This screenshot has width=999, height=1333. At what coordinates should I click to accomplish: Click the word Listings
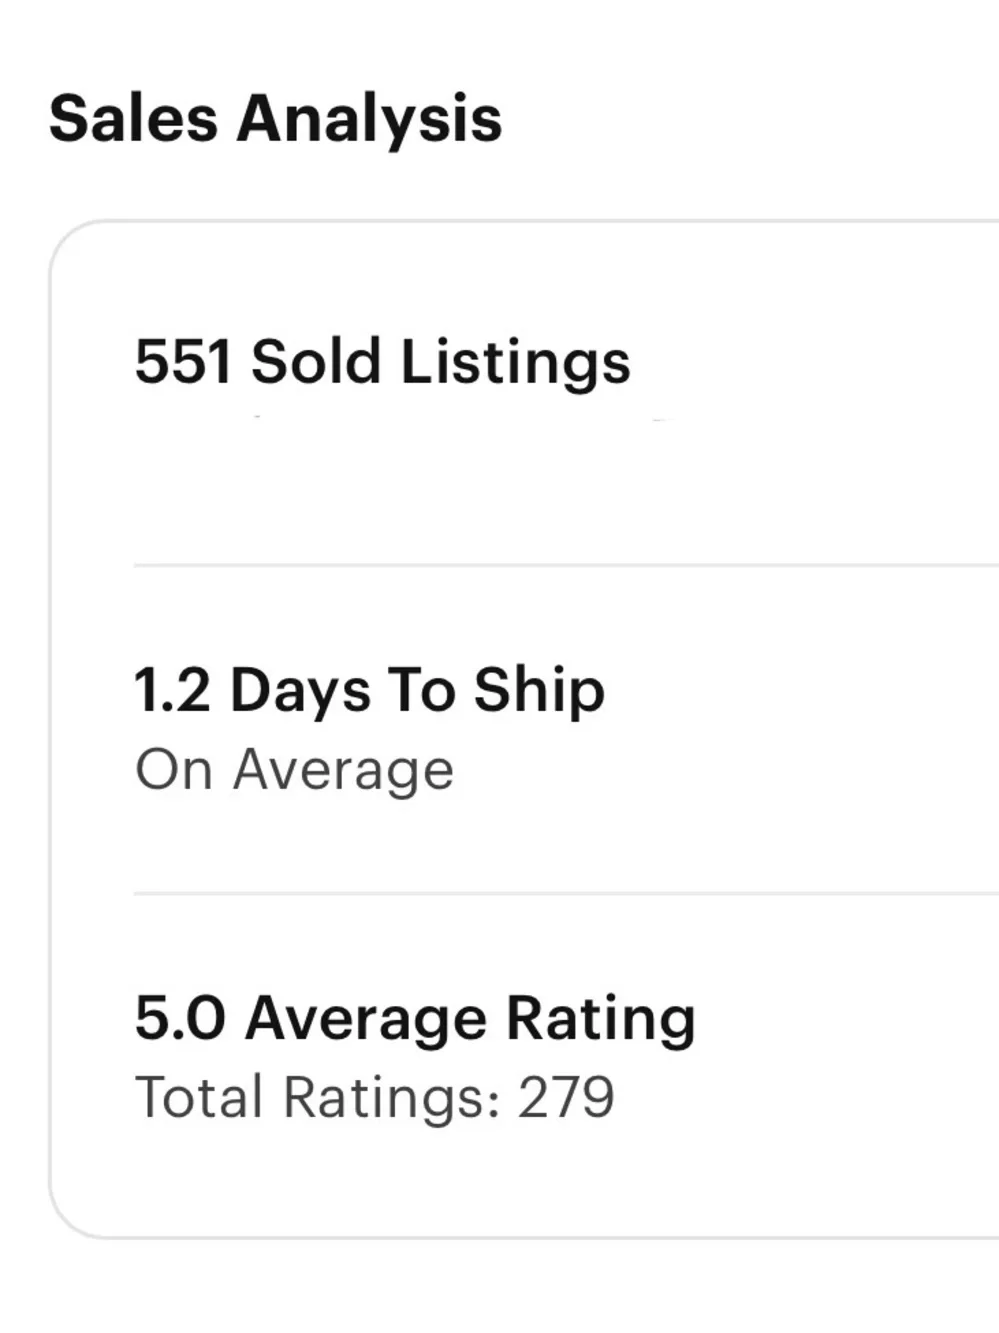pos(516,363)
